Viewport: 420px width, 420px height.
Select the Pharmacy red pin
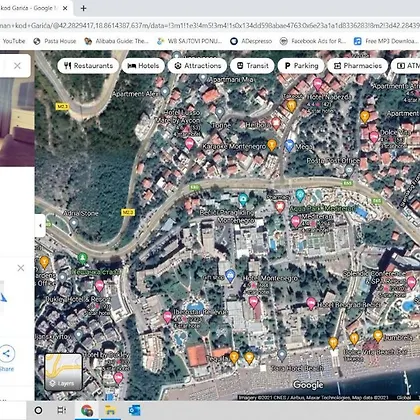pos(280,207)
